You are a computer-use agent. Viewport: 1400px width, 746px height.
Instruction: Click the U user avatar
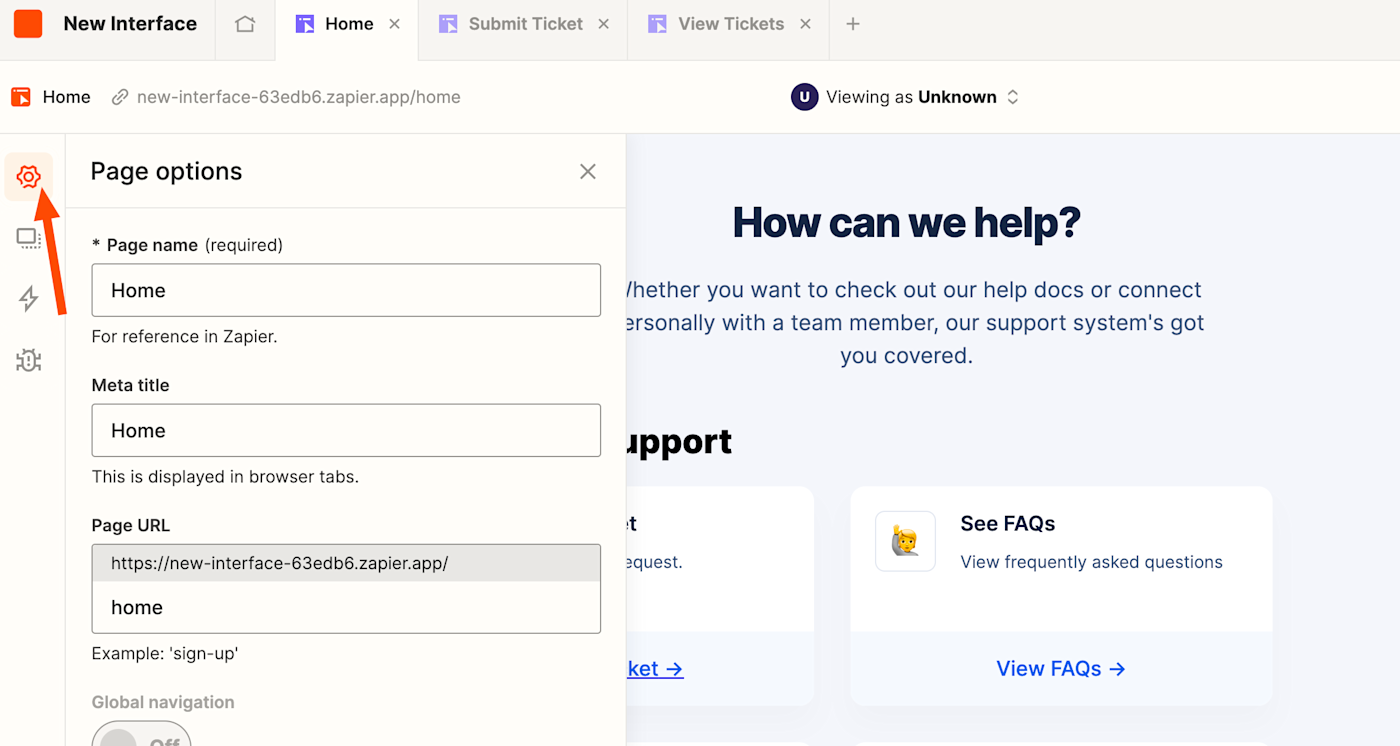[x=805, y=97]
